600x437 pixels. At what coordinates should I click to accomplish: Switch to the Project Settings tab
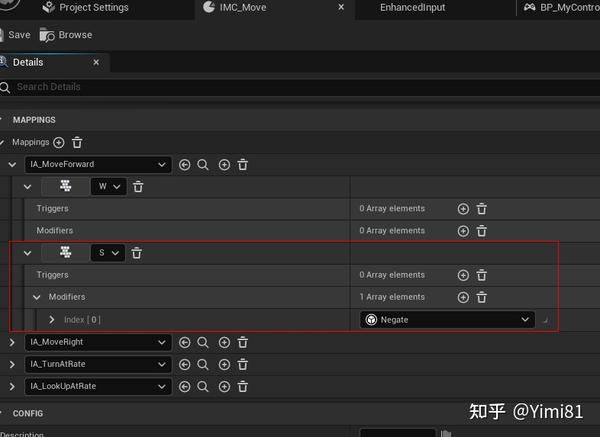coord(85,7)
